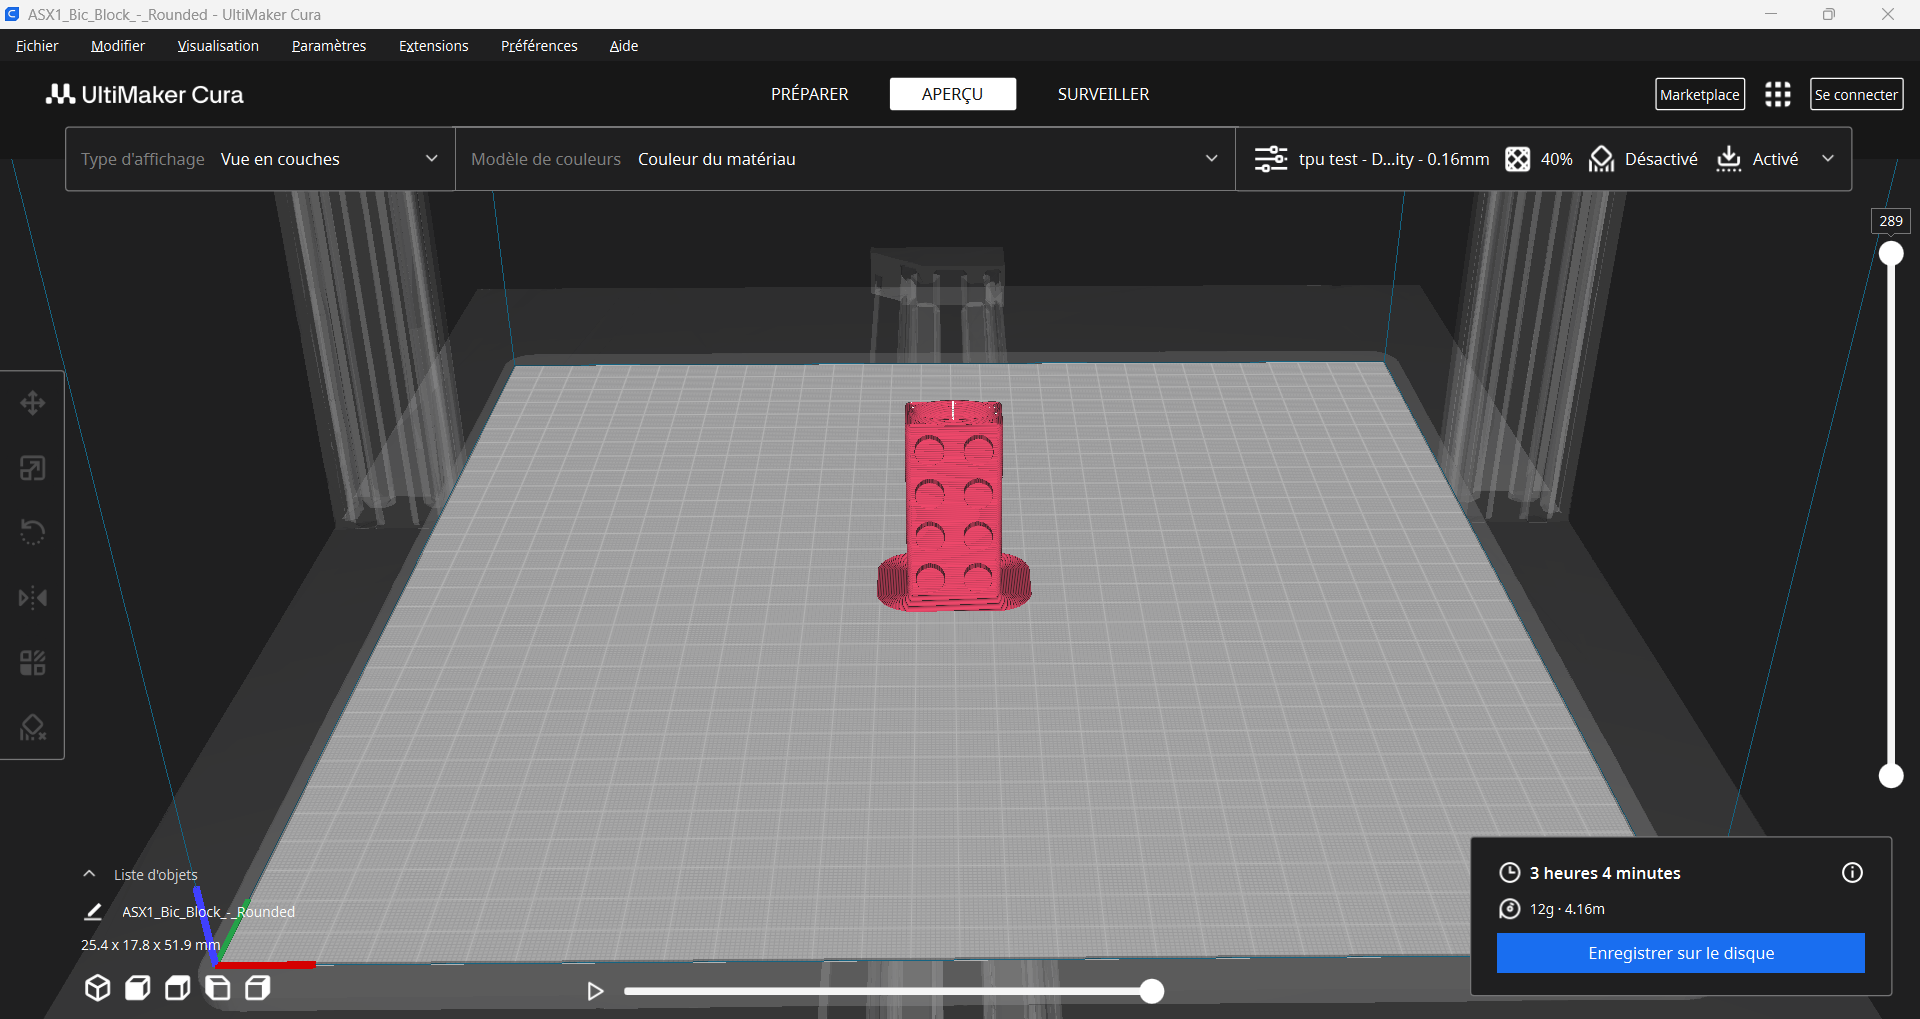Select the Mirror tool in left toolbar
The width and height of the screenshot is (1920, 1019).
(33, 598)
